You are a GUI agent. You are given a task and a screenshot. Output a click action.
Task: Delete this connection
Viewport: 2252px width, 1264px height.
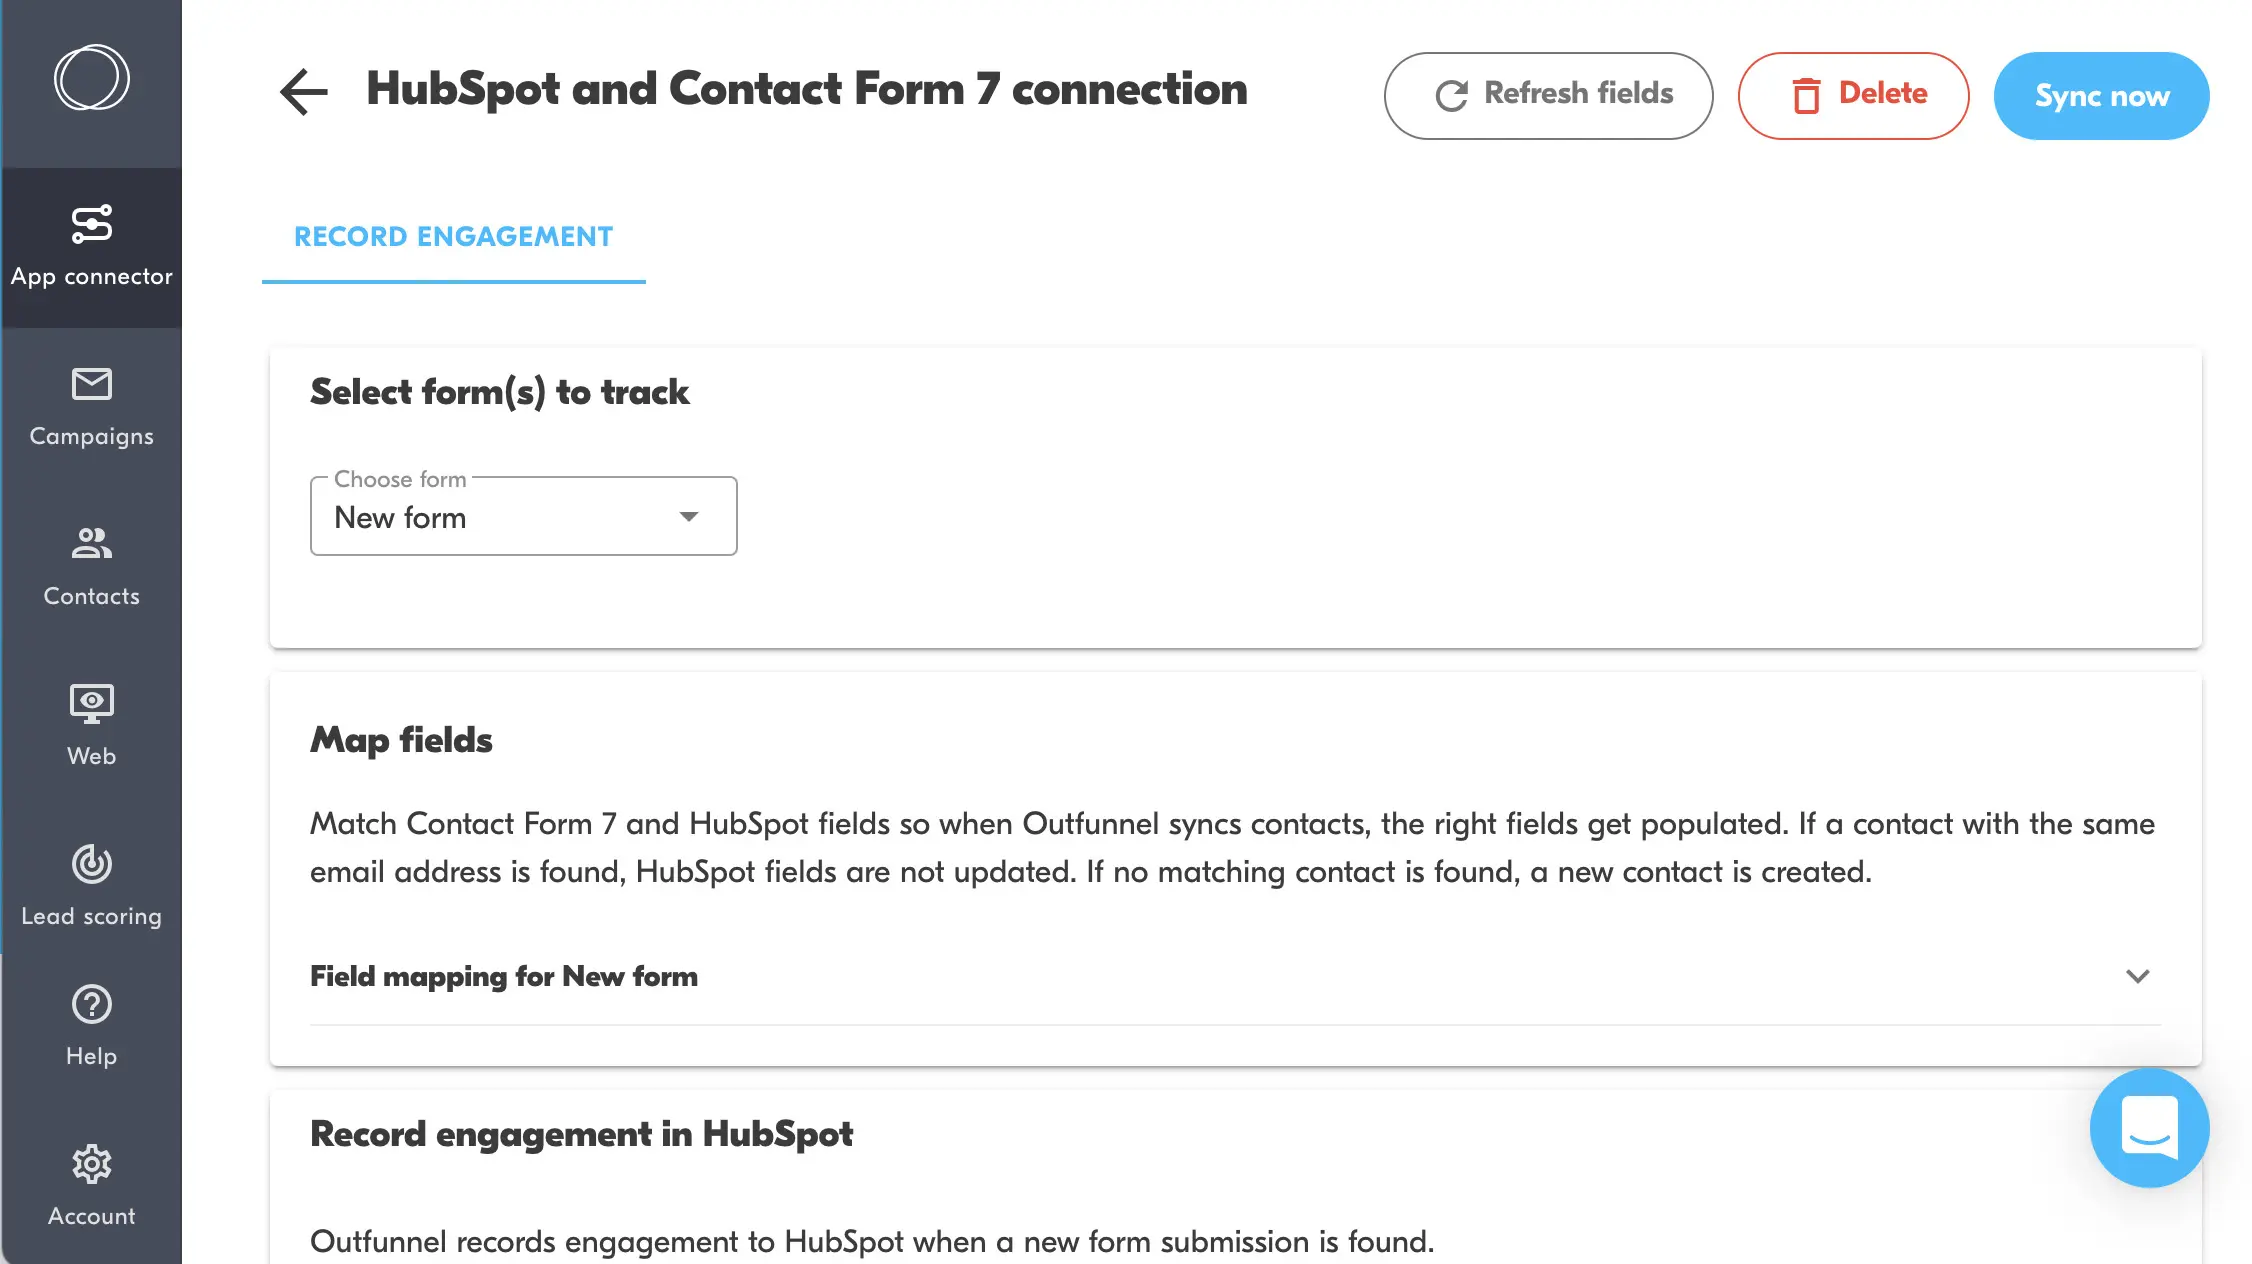[x=1853, y=95]
